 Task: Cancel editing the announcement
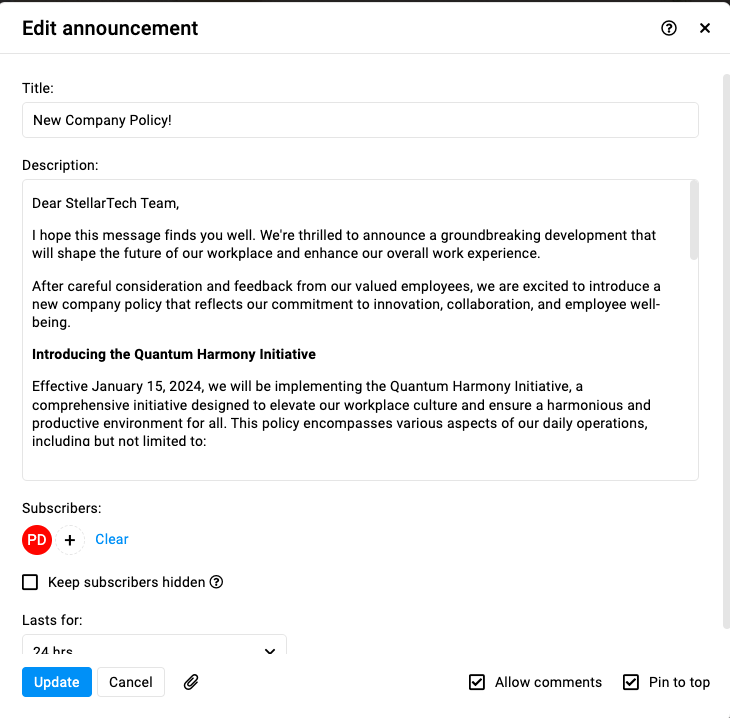(131, 682)
